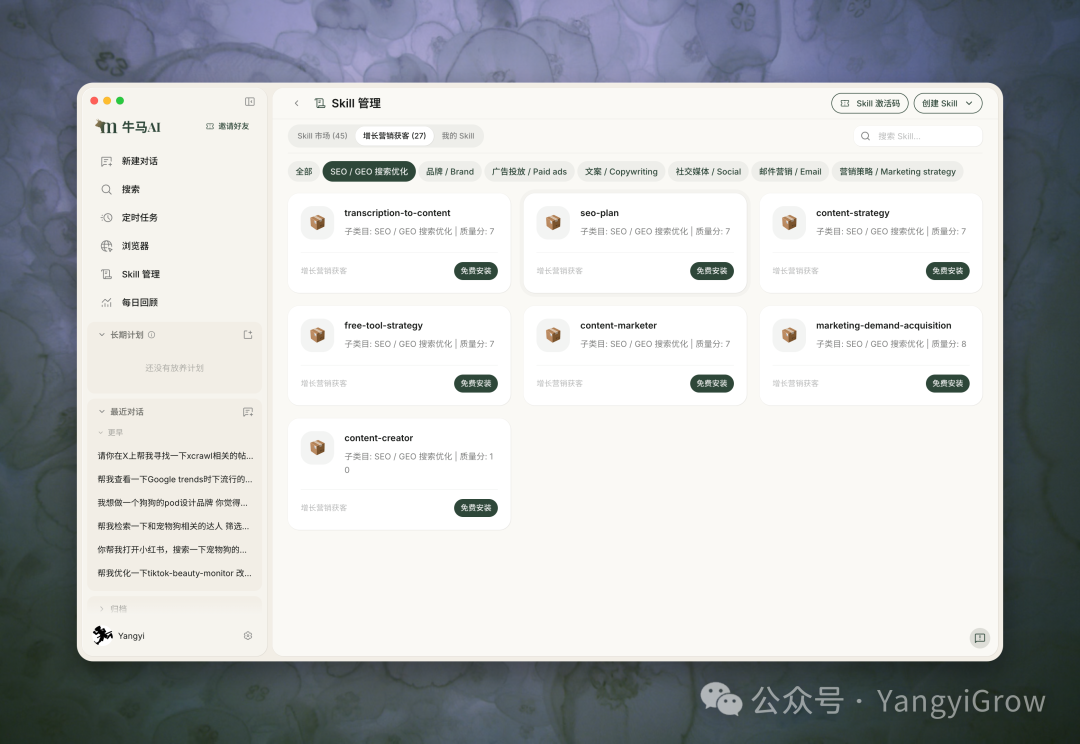Click the marketing-demand-acquisition package icon
This screenshot has height=744, width=1080.
click(789, 335)
